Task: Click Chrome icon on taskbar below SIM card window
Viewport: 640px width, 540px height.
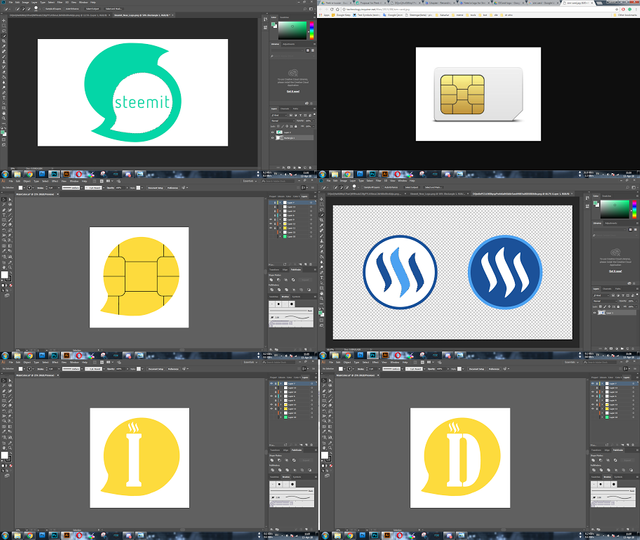Action: tap(347, 174)
